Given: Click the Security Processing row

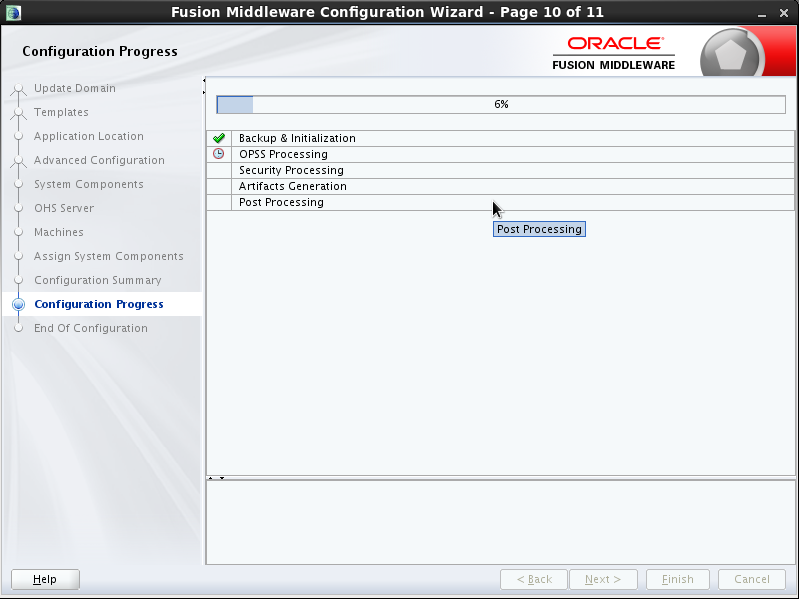Looking at the screenshot, I should (500, 170).
